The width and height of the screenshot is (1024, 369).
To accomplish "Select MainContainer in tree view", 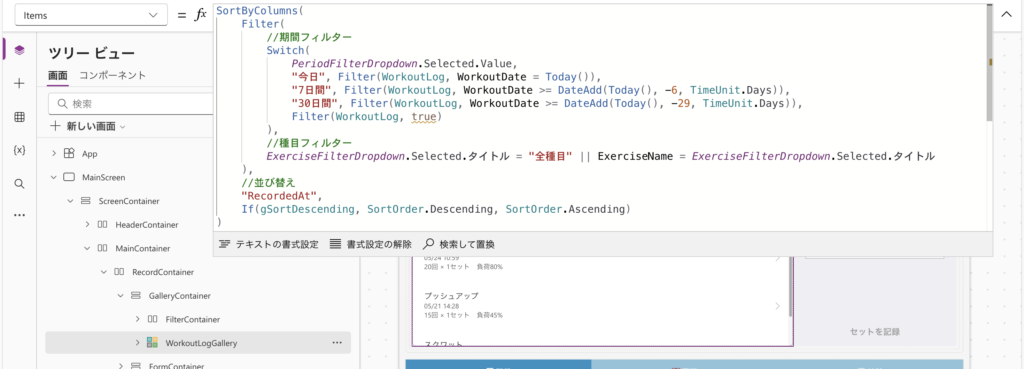I will tap(142, 248).
